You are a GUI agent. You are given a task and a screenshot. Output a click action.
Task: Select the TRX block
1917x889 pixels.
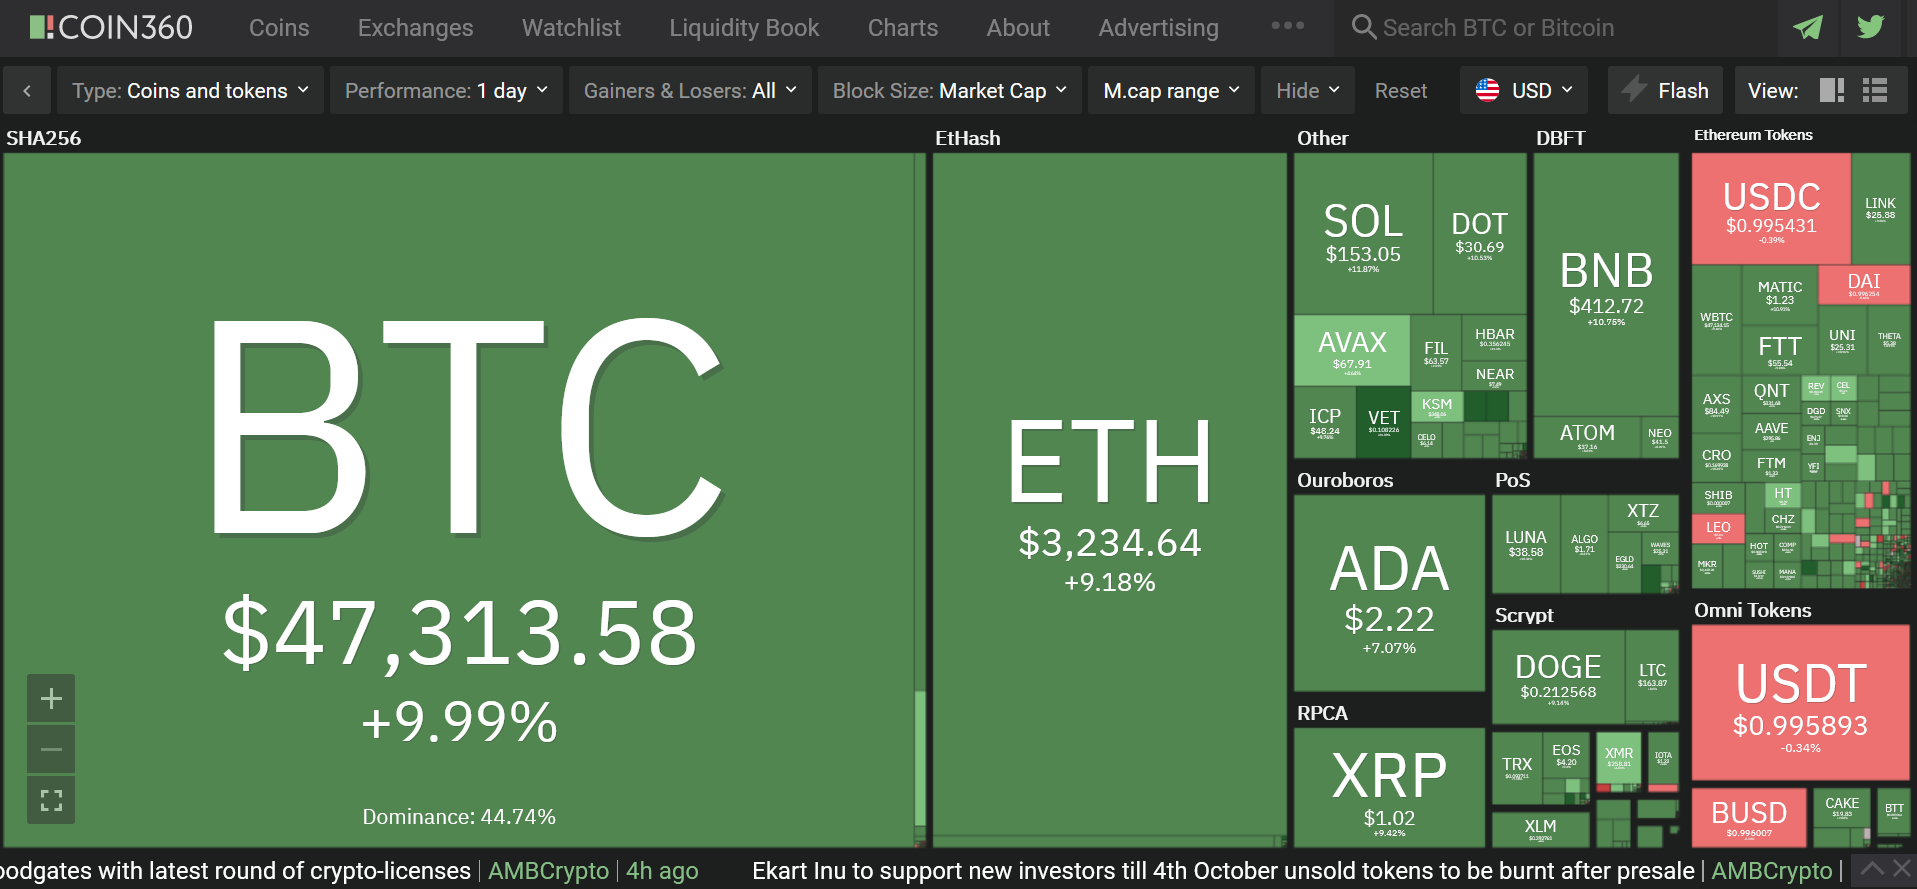pyautogui.click(x=1516, y=768)
